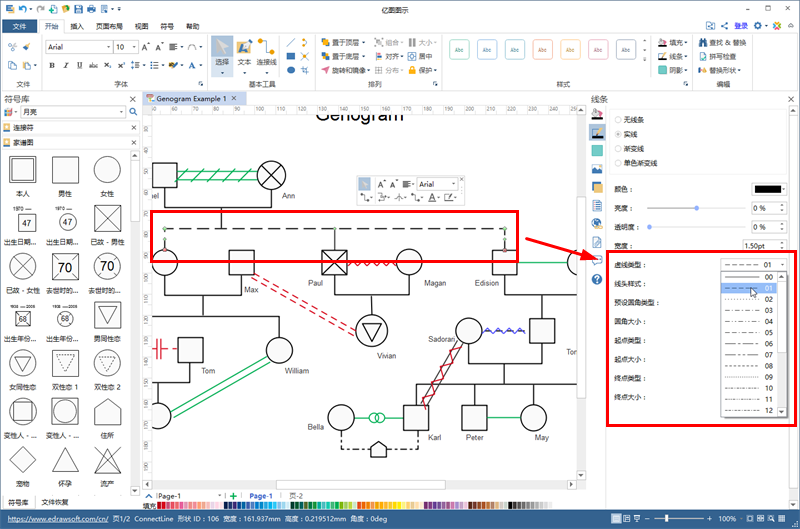Activate the 连接线 connector tool
The height and width of the screenshot is (529, 800).
(x=266, y=55)
